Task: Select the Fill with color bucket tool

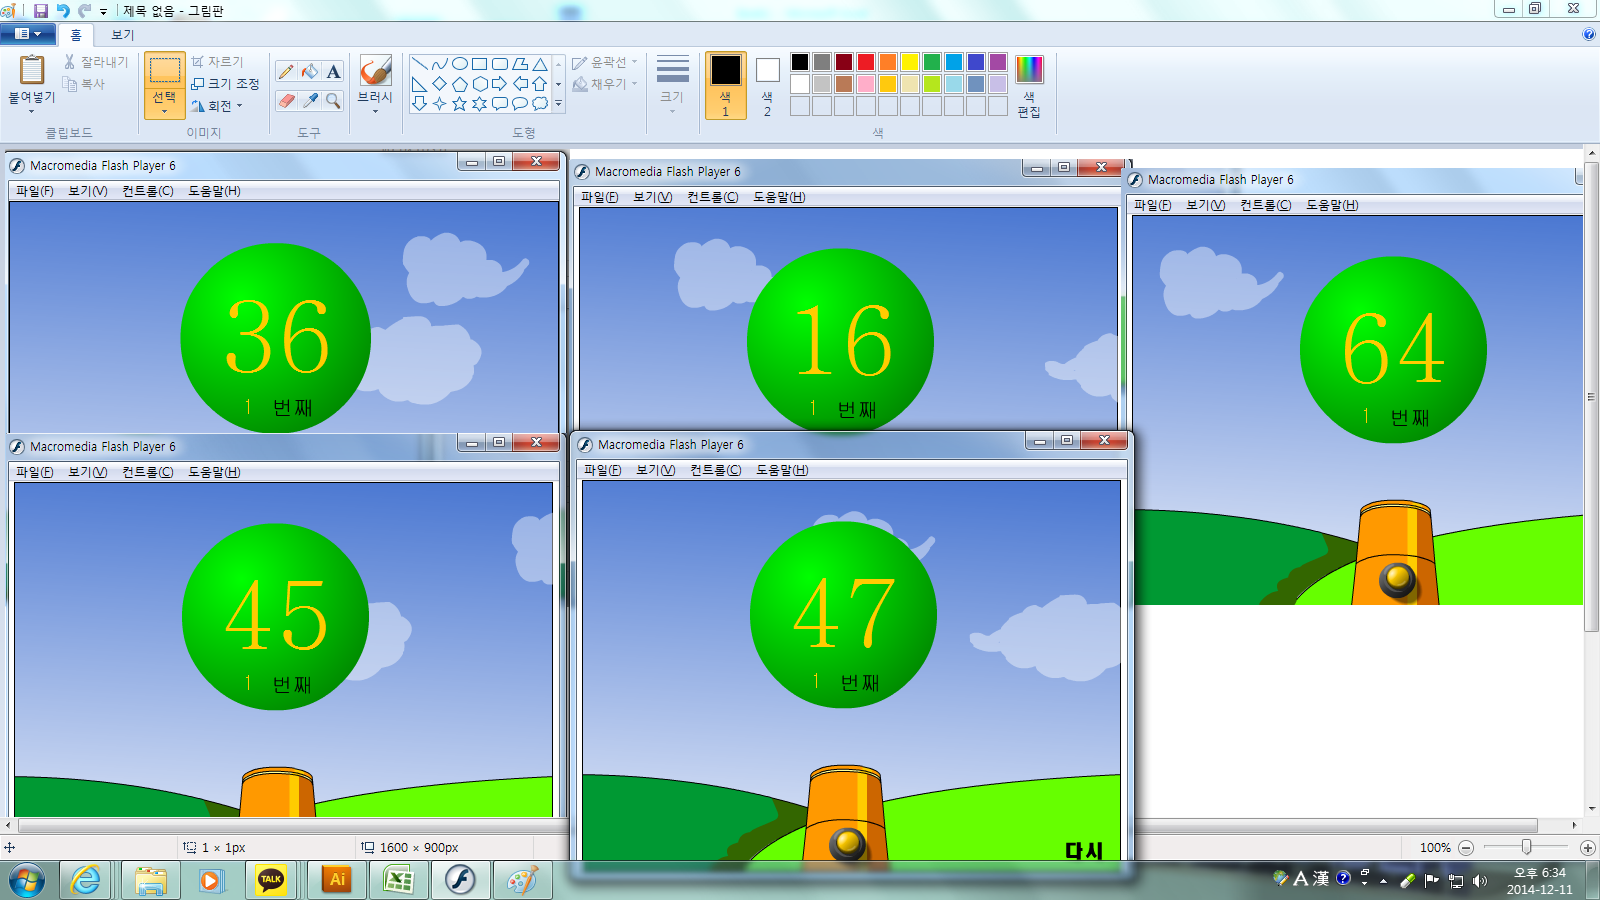Action: tap(310, 71)
